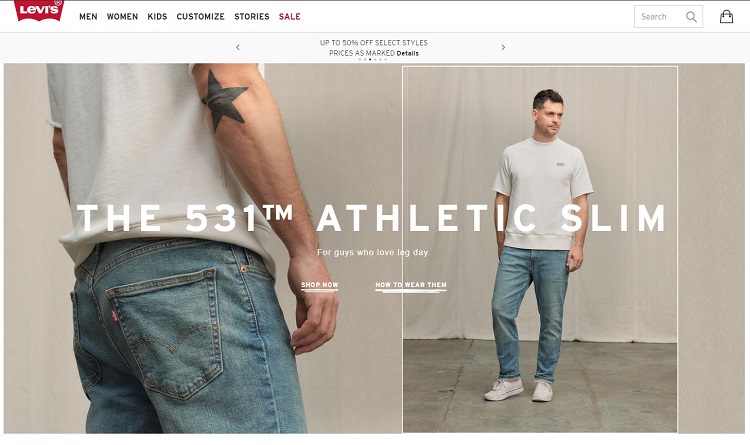Advance promo banner with right chevron
This screenshot has width=750, height=445.
tap(503, 47)
